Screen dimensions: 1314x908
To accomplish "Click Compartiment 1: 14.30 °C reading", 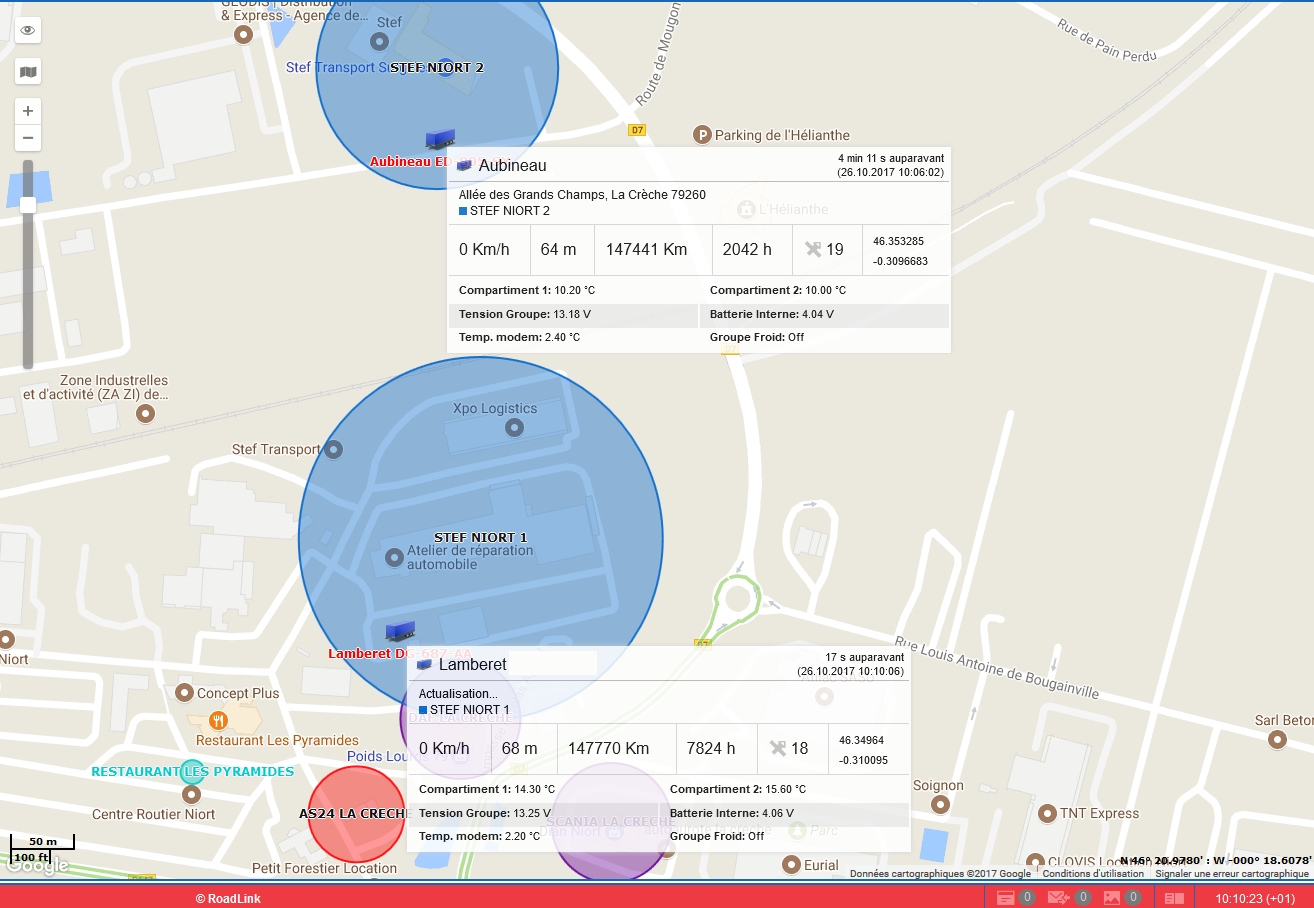I will coord(487,790).
